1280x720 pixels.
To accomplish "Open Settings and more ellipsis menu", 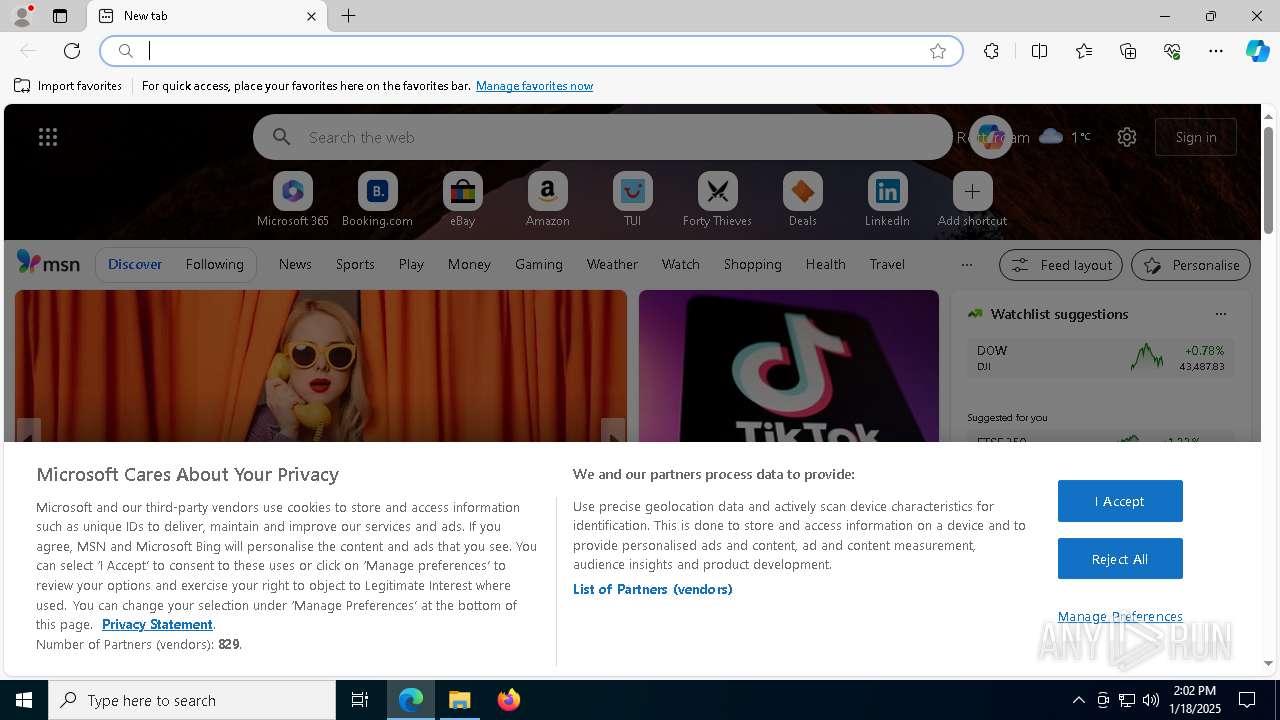I will [1216, 51].
